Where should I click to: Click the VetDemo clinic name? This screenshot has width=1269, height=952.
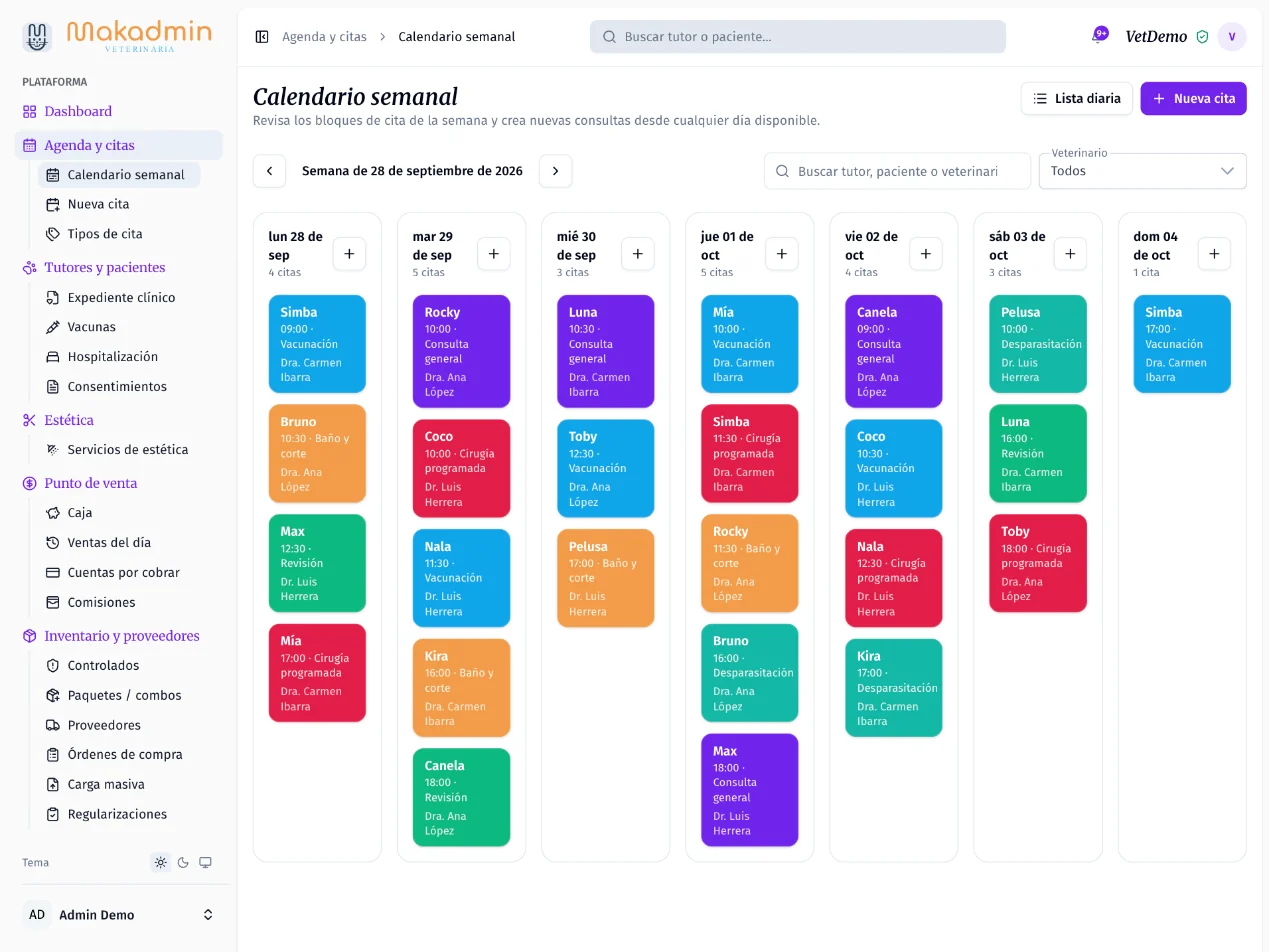tap(1156, 37)
